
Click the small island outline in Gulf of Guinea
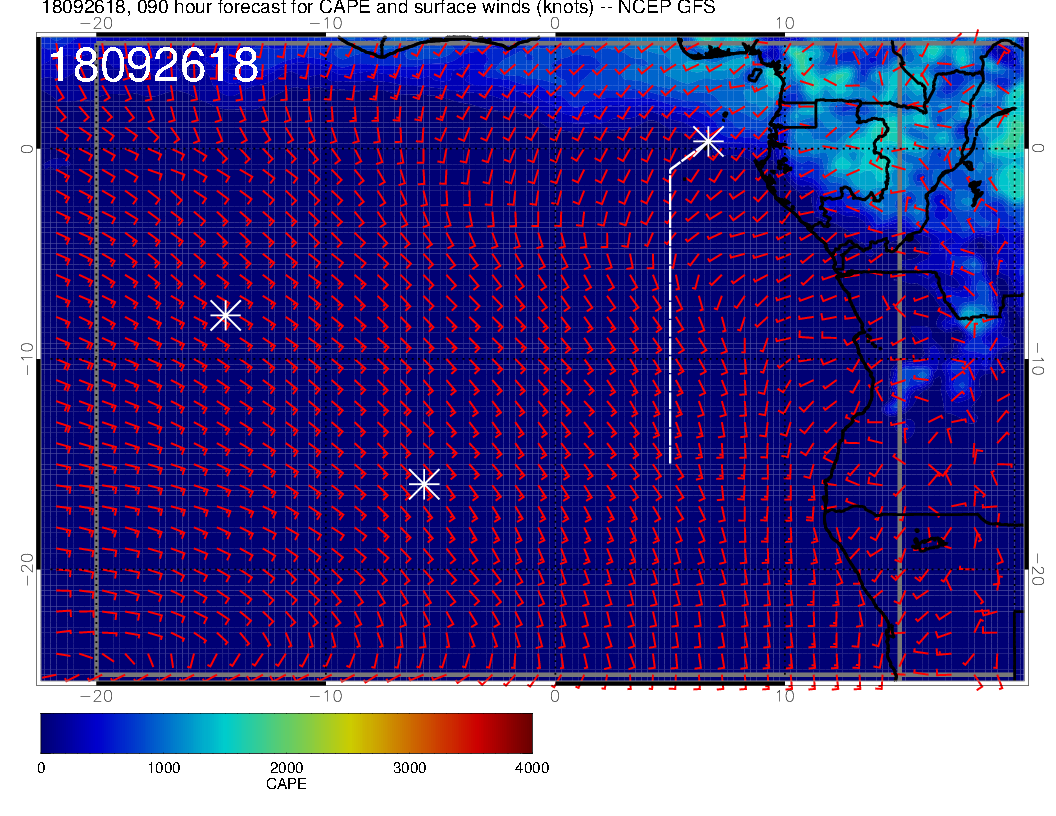click(755, 75)
